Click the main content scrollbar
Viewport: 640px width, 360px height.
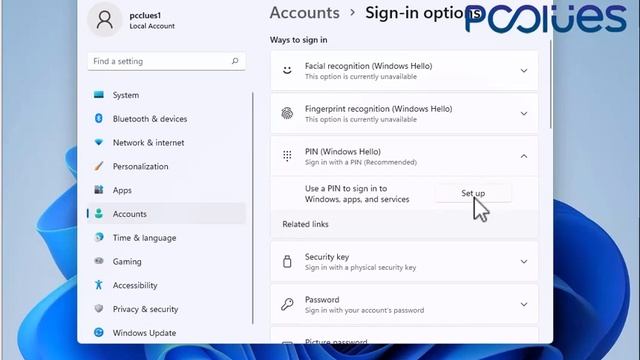551,84
